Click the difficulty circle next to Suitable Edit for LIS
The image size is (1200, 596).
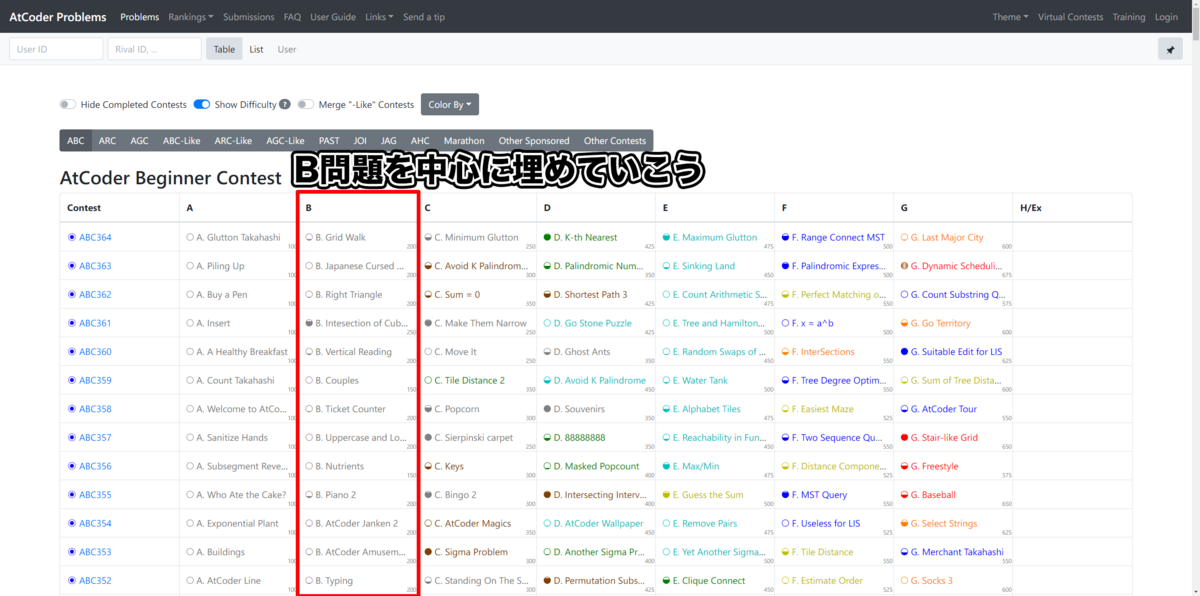click(904, 352)
